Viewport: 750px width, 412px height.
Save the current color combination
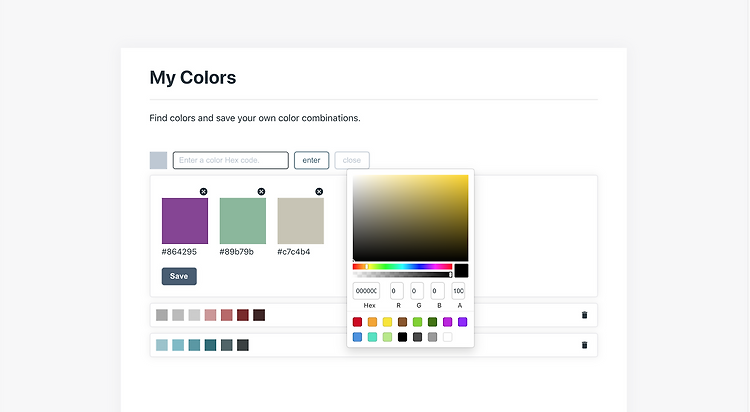tap(179, 276)
